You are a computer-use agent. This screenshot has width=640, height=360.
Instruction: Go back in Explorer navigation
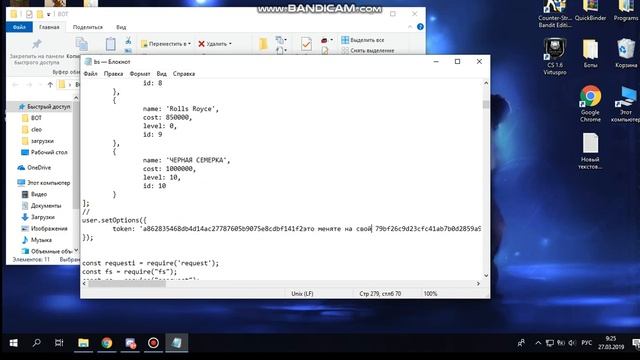(x=16, y=85)
